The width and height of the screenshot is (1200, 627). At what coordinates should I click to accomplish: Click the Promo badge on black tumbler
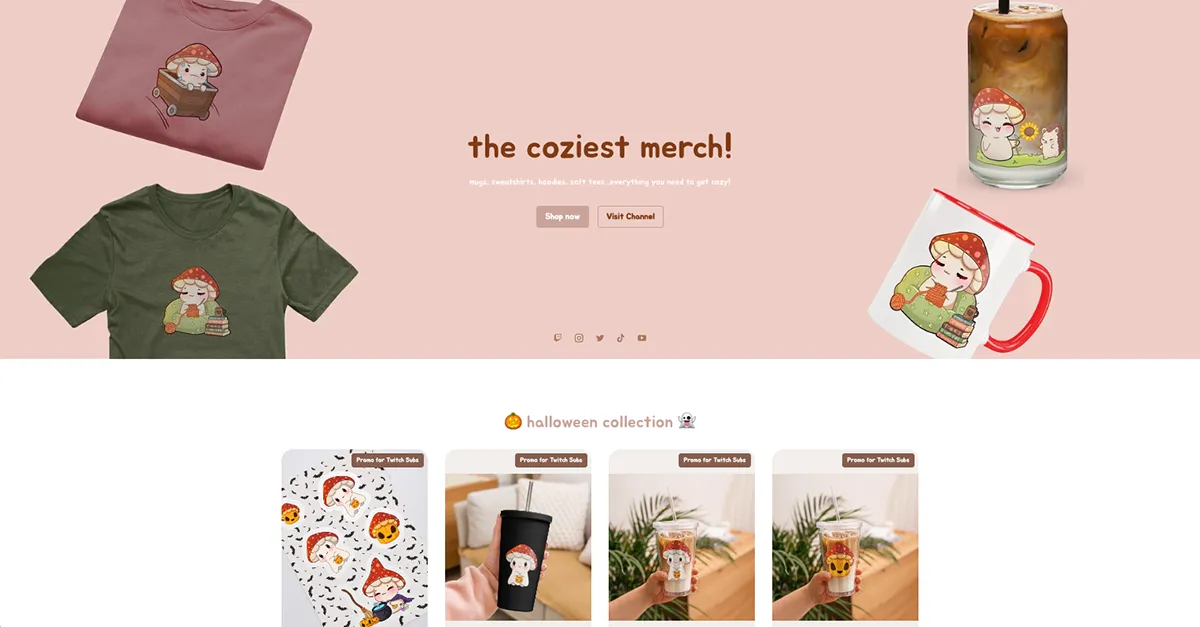tap(551, 460)
